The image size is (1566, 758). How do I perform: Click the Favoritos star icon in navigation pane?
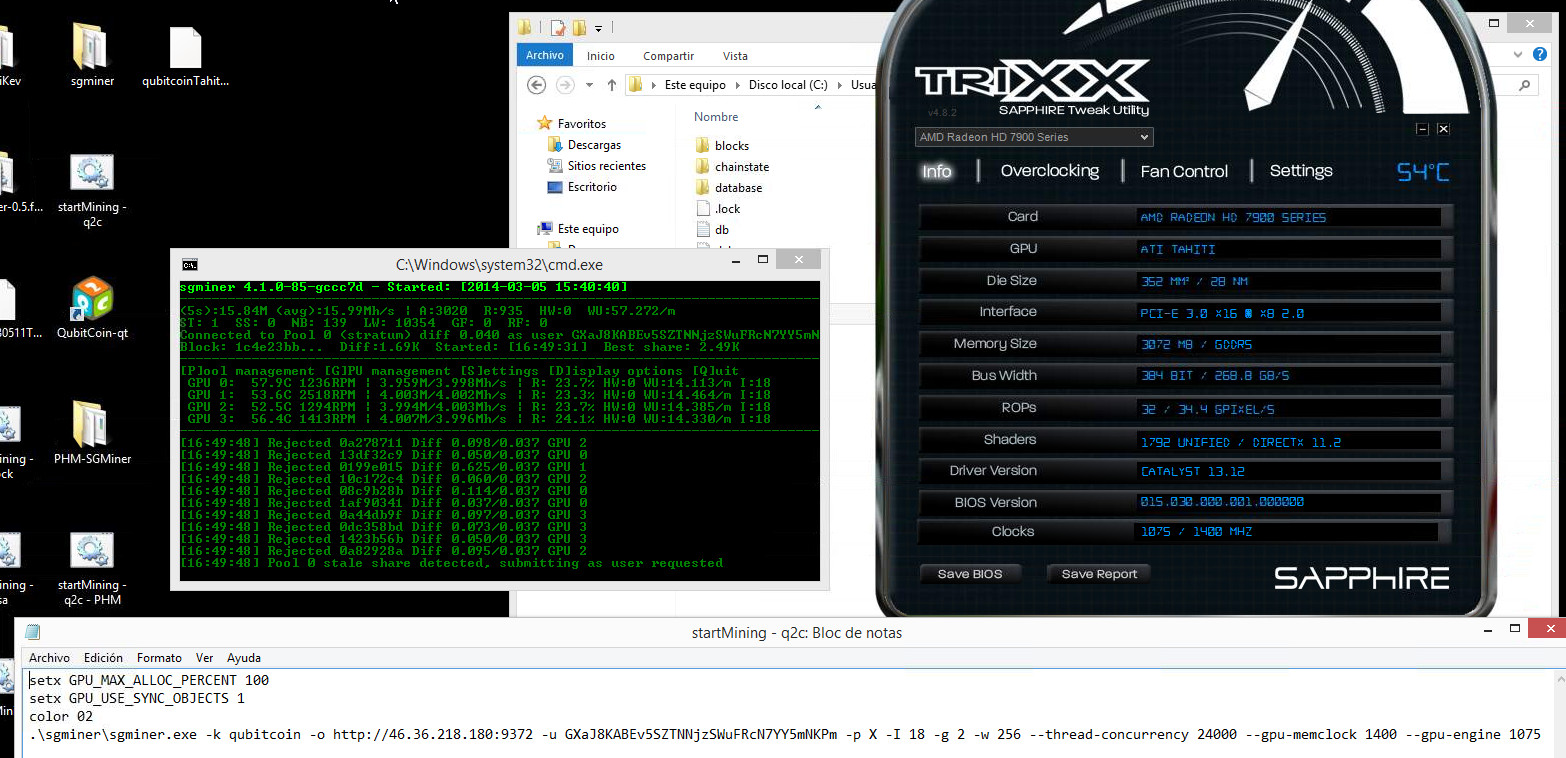[545, 123]
